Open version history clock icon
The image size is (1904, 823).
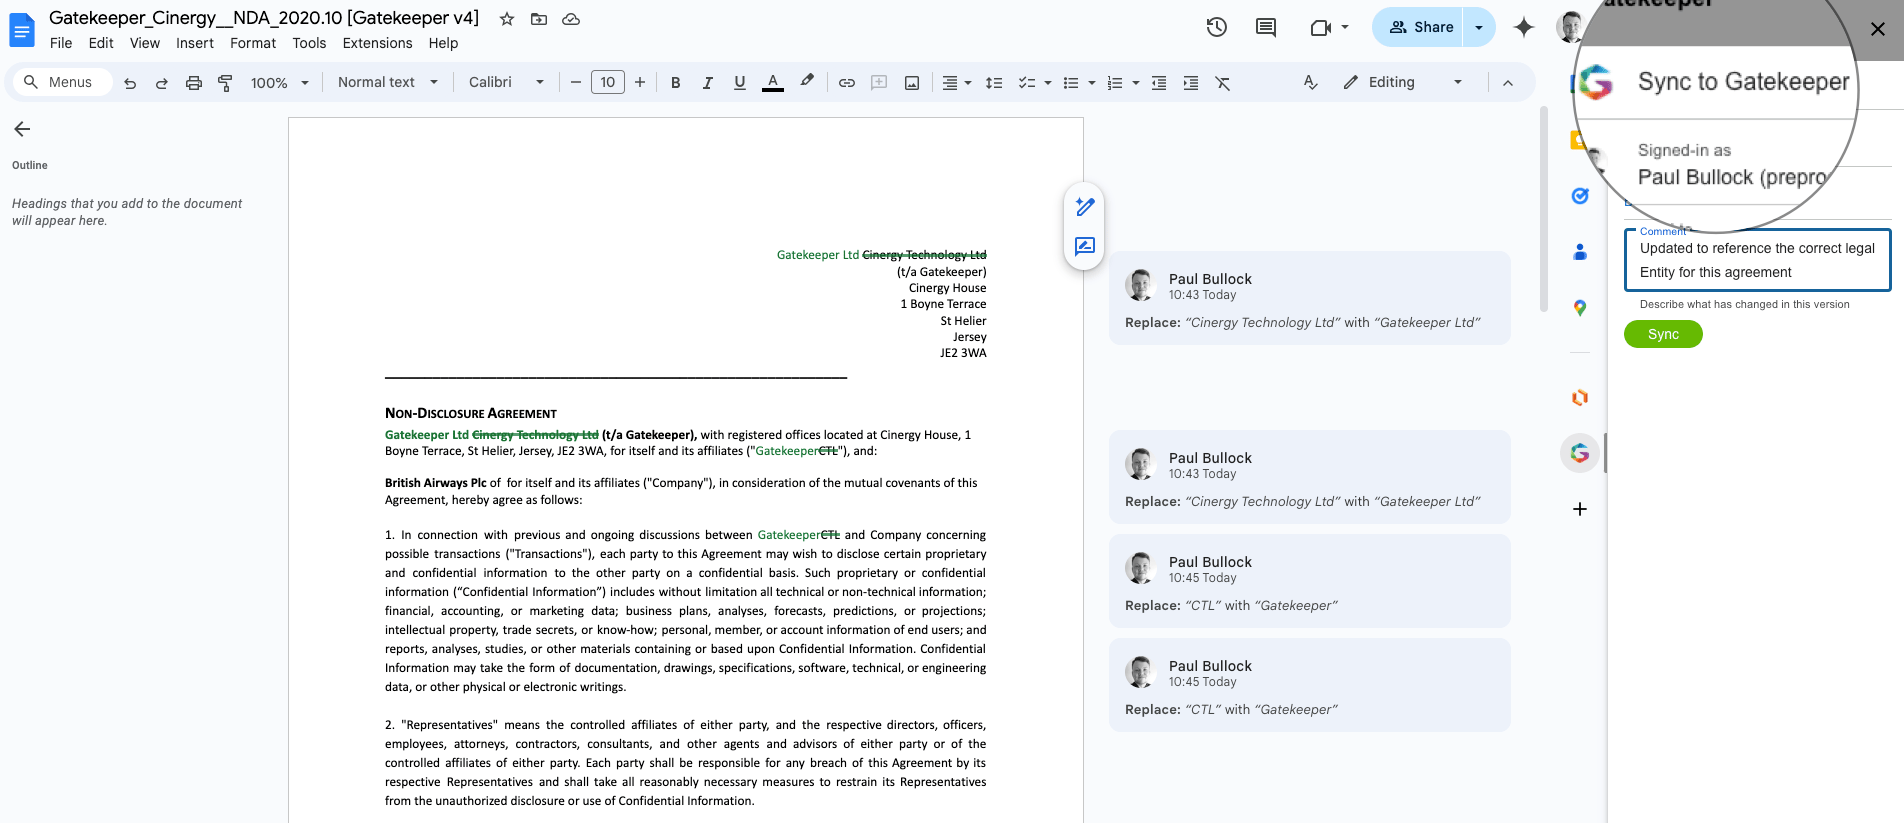[x=1216, y=27]
